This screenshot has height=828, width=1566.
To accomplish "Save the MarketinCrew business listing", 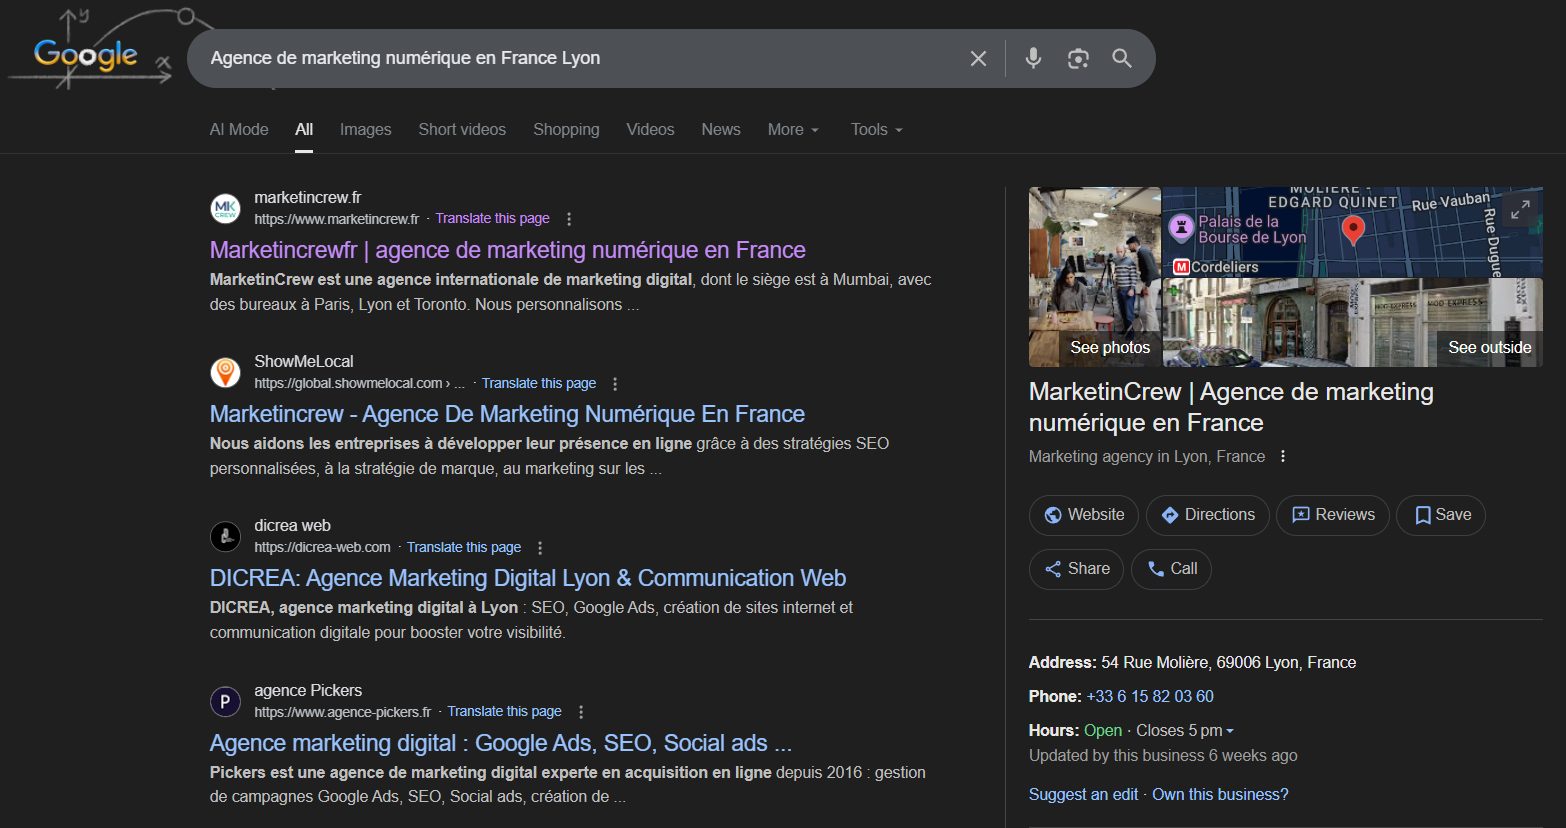I will click(x=1441, y=515).
